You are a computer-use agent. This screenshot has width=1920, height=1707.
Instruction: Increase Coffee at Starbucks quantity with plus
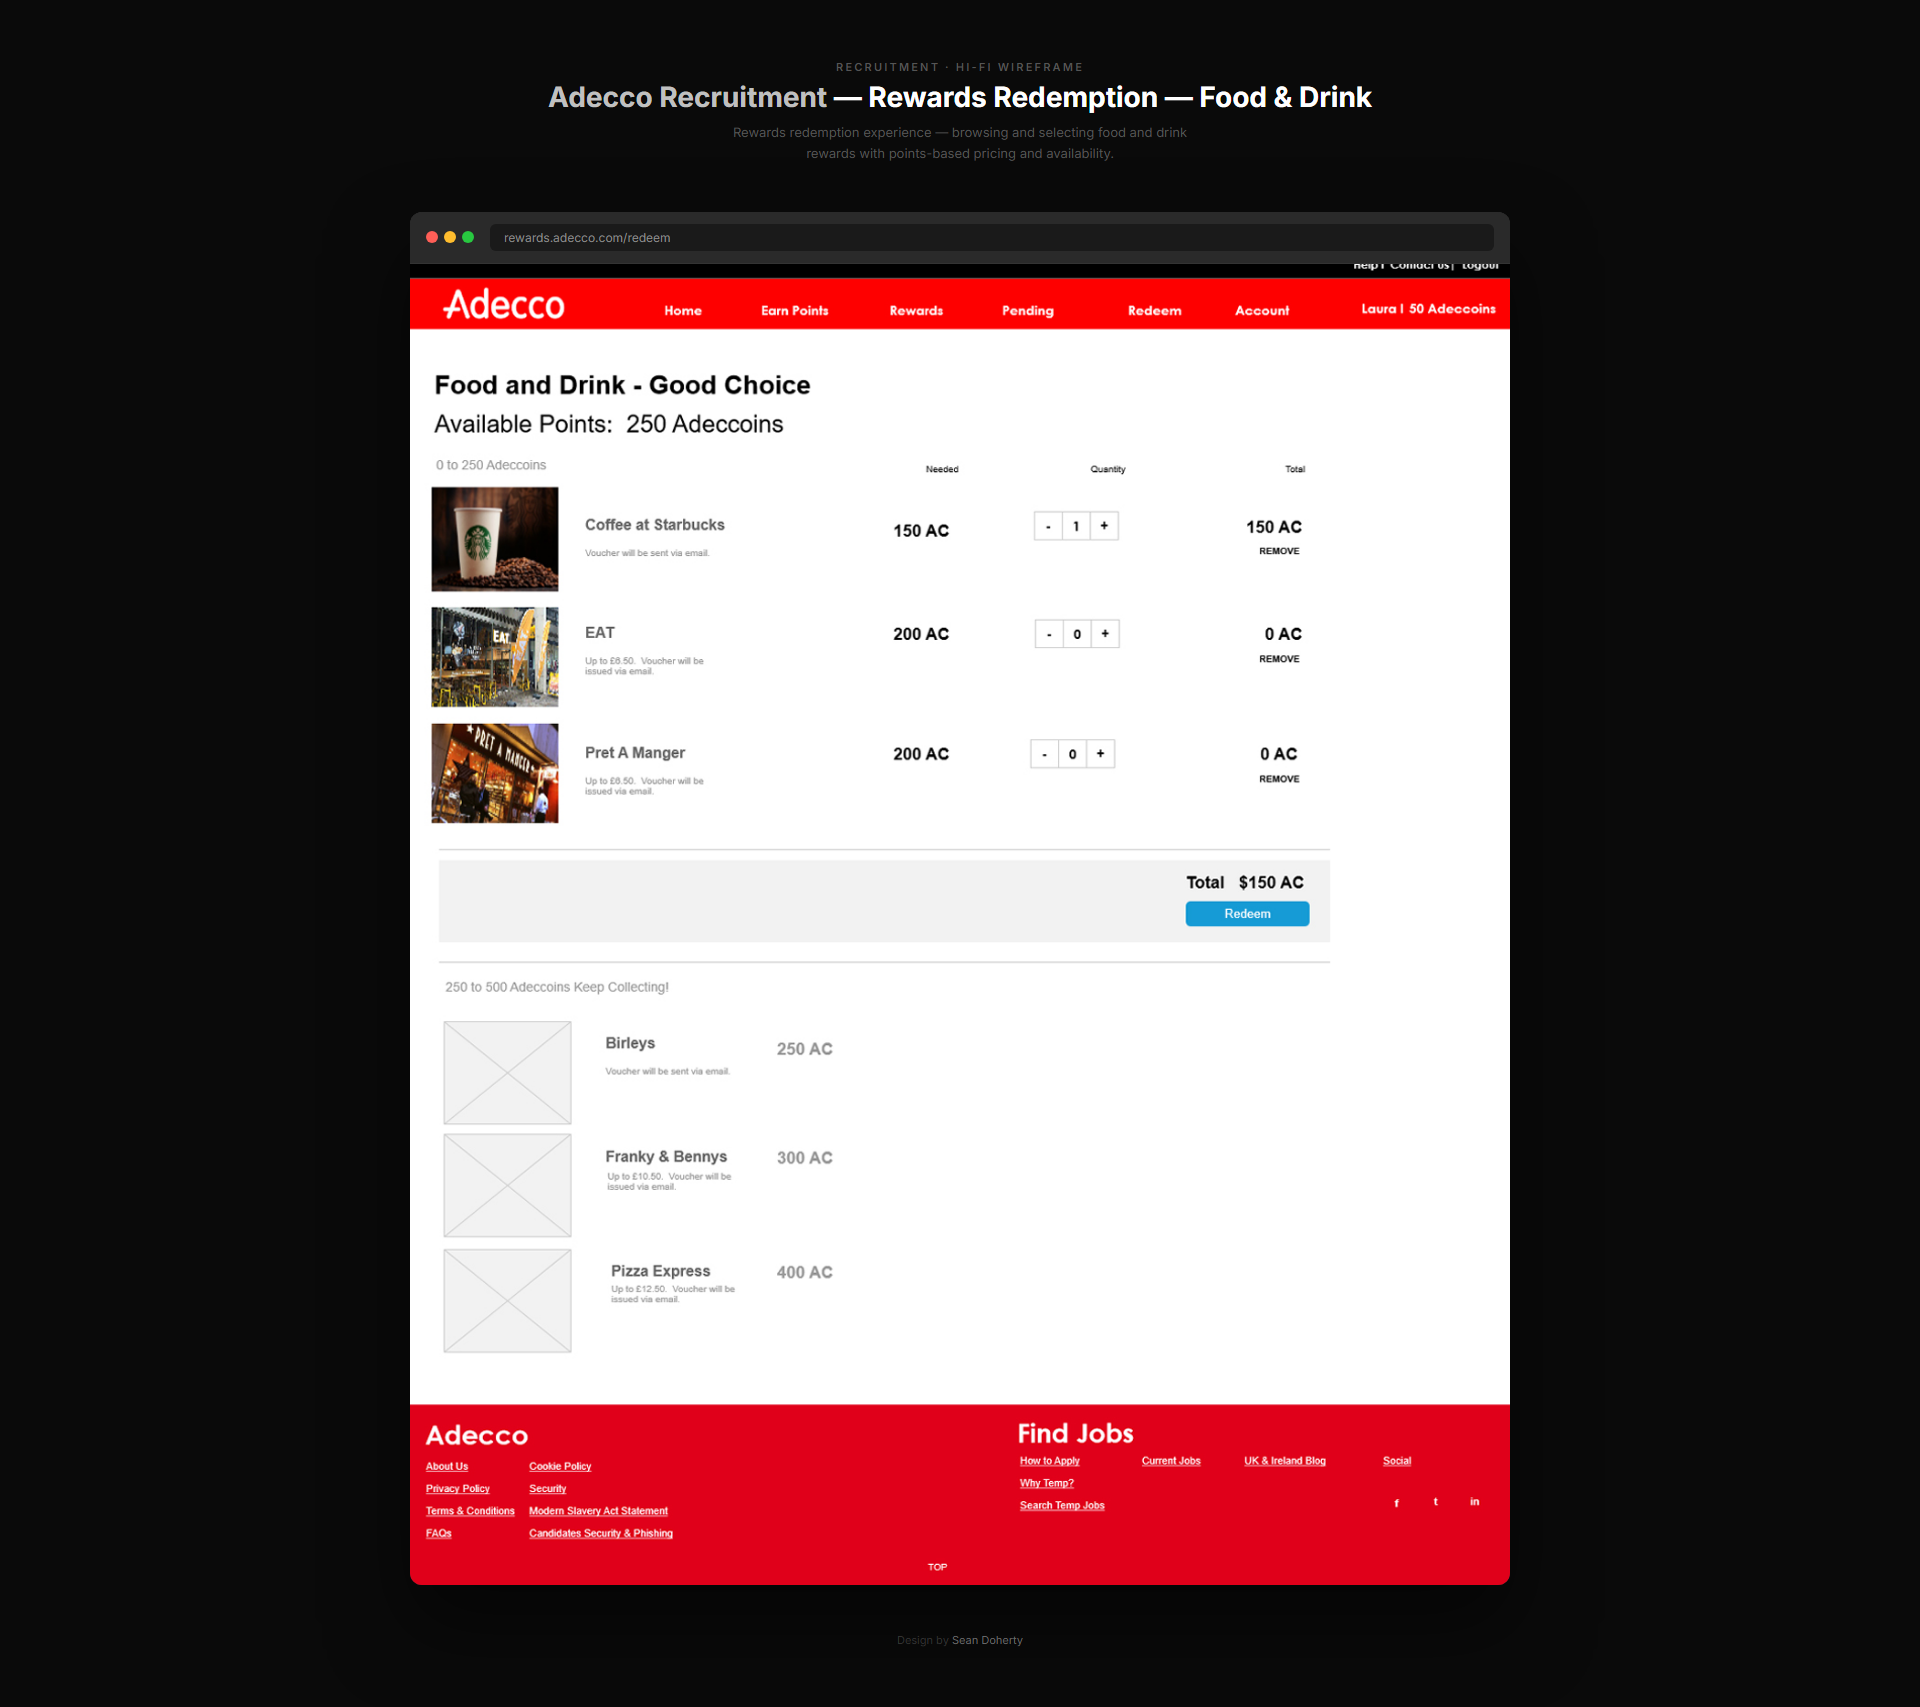click(1103, 526)
